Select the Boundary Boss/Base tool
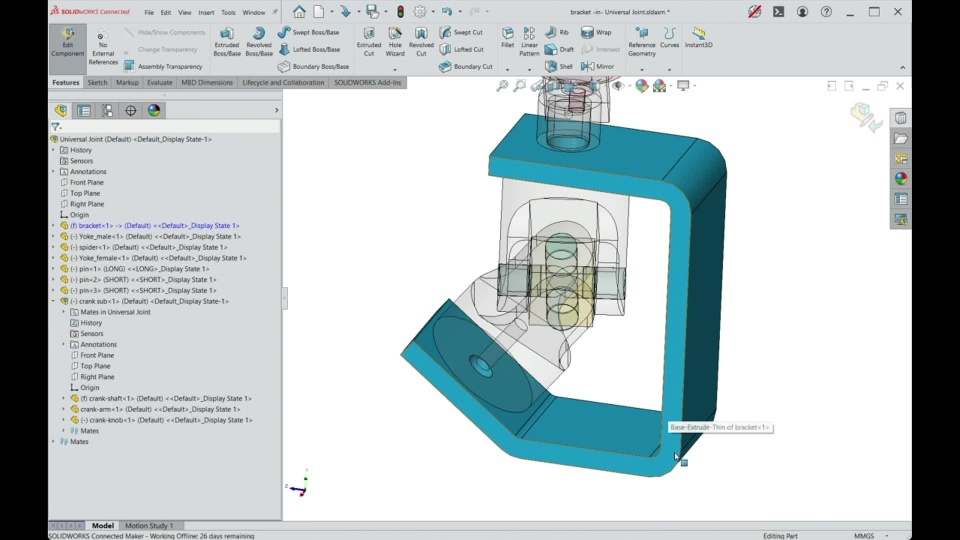 [313, 66]
